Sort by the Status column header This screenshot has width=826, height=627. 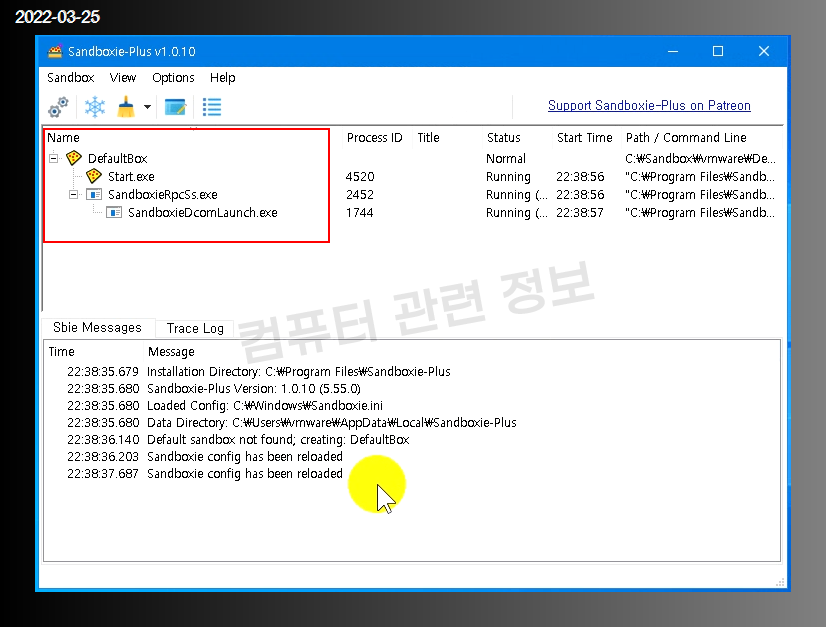504,138
